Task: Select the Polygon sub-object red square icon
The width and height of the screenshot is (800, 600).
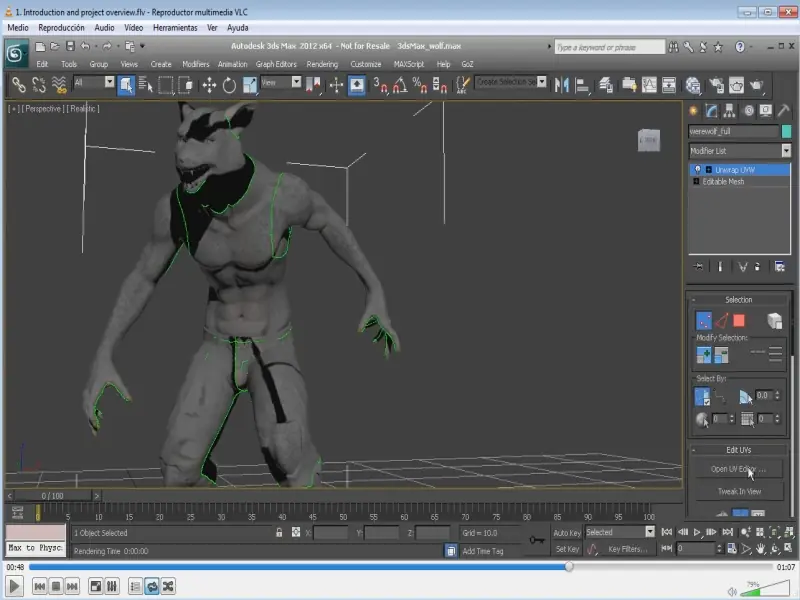Action: 739,320
